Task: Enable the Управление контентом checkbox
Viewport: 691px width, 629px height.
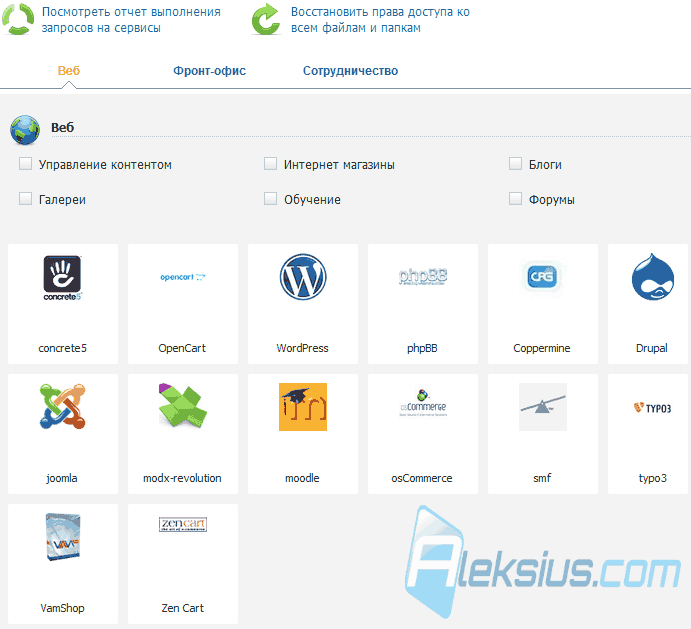Action: point(26,164)
